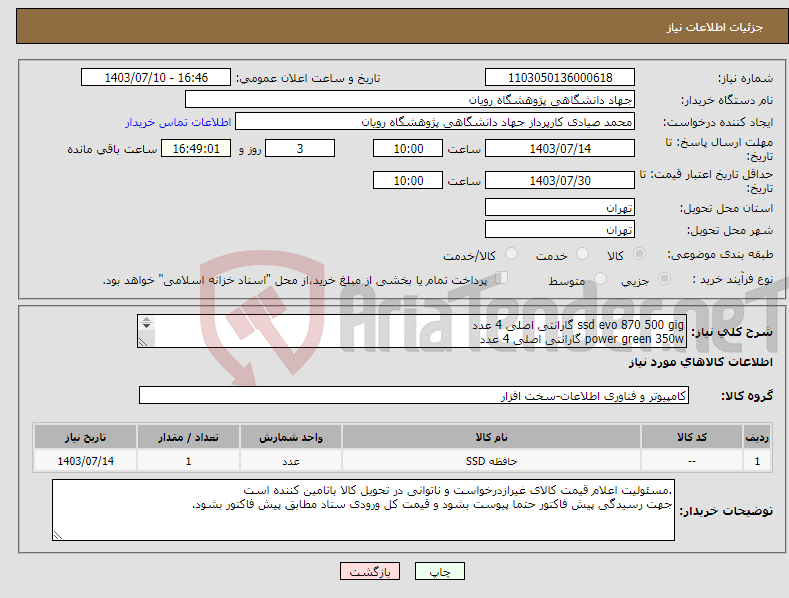Click delivery city field تهران

(560, 230)
